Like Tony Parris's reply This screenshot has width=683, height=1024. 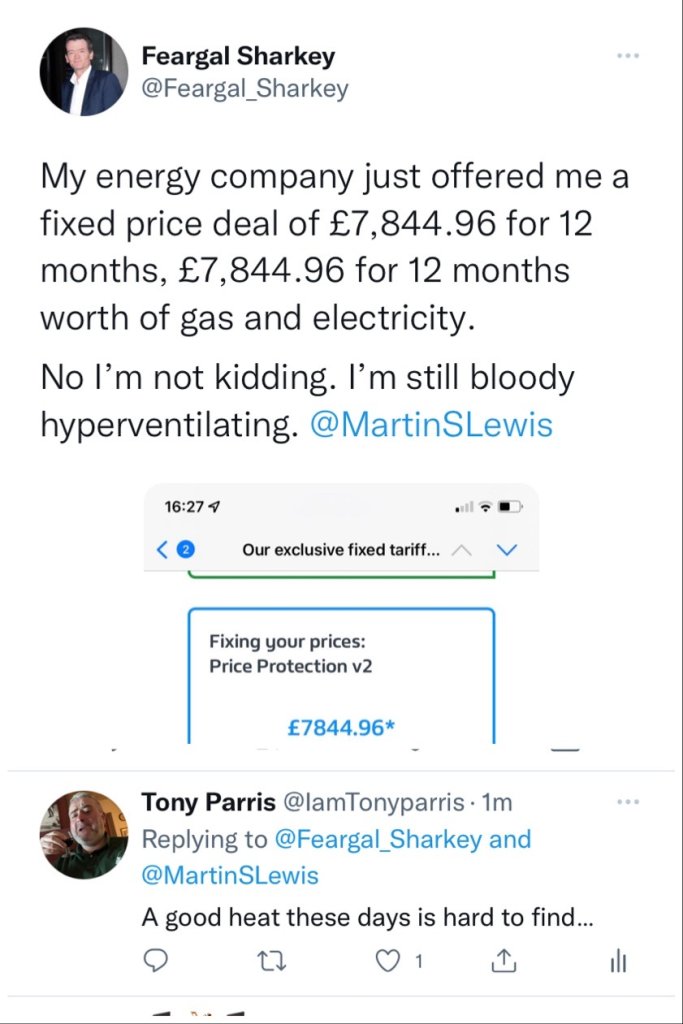386,962
